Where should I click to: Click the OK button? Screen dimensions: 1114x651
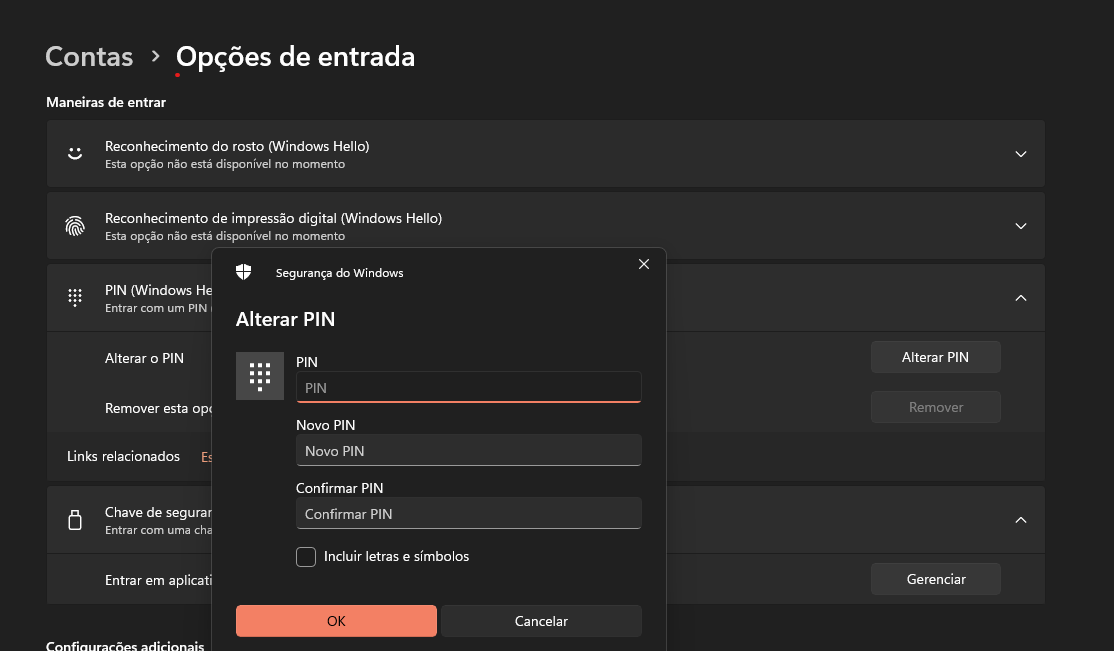pos(336,621)
